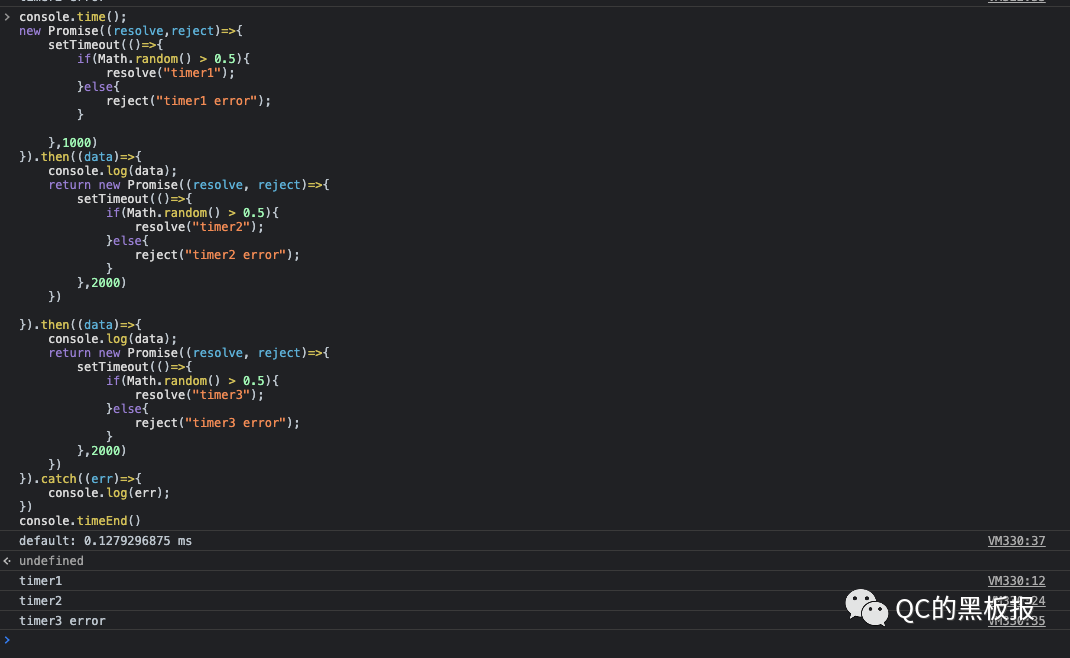This screenshot has width=1070, height=658.
Task: Open source link VM330:37
Action: 1016,541
